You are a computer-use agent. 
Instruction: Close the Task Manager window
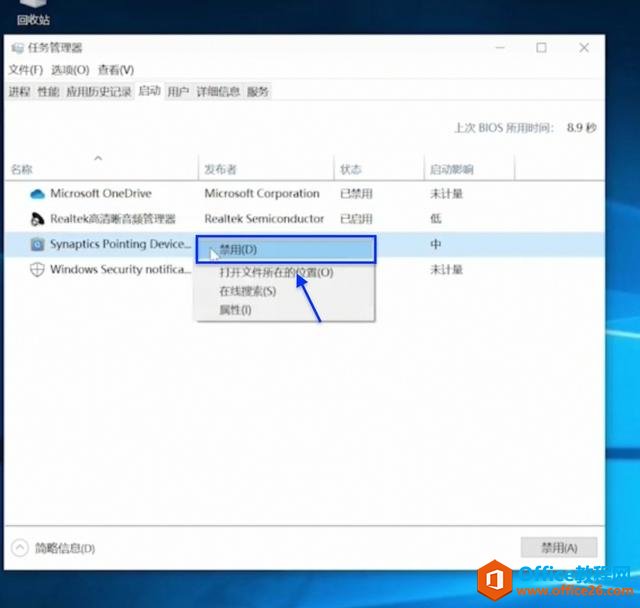(x=584, y=48)
